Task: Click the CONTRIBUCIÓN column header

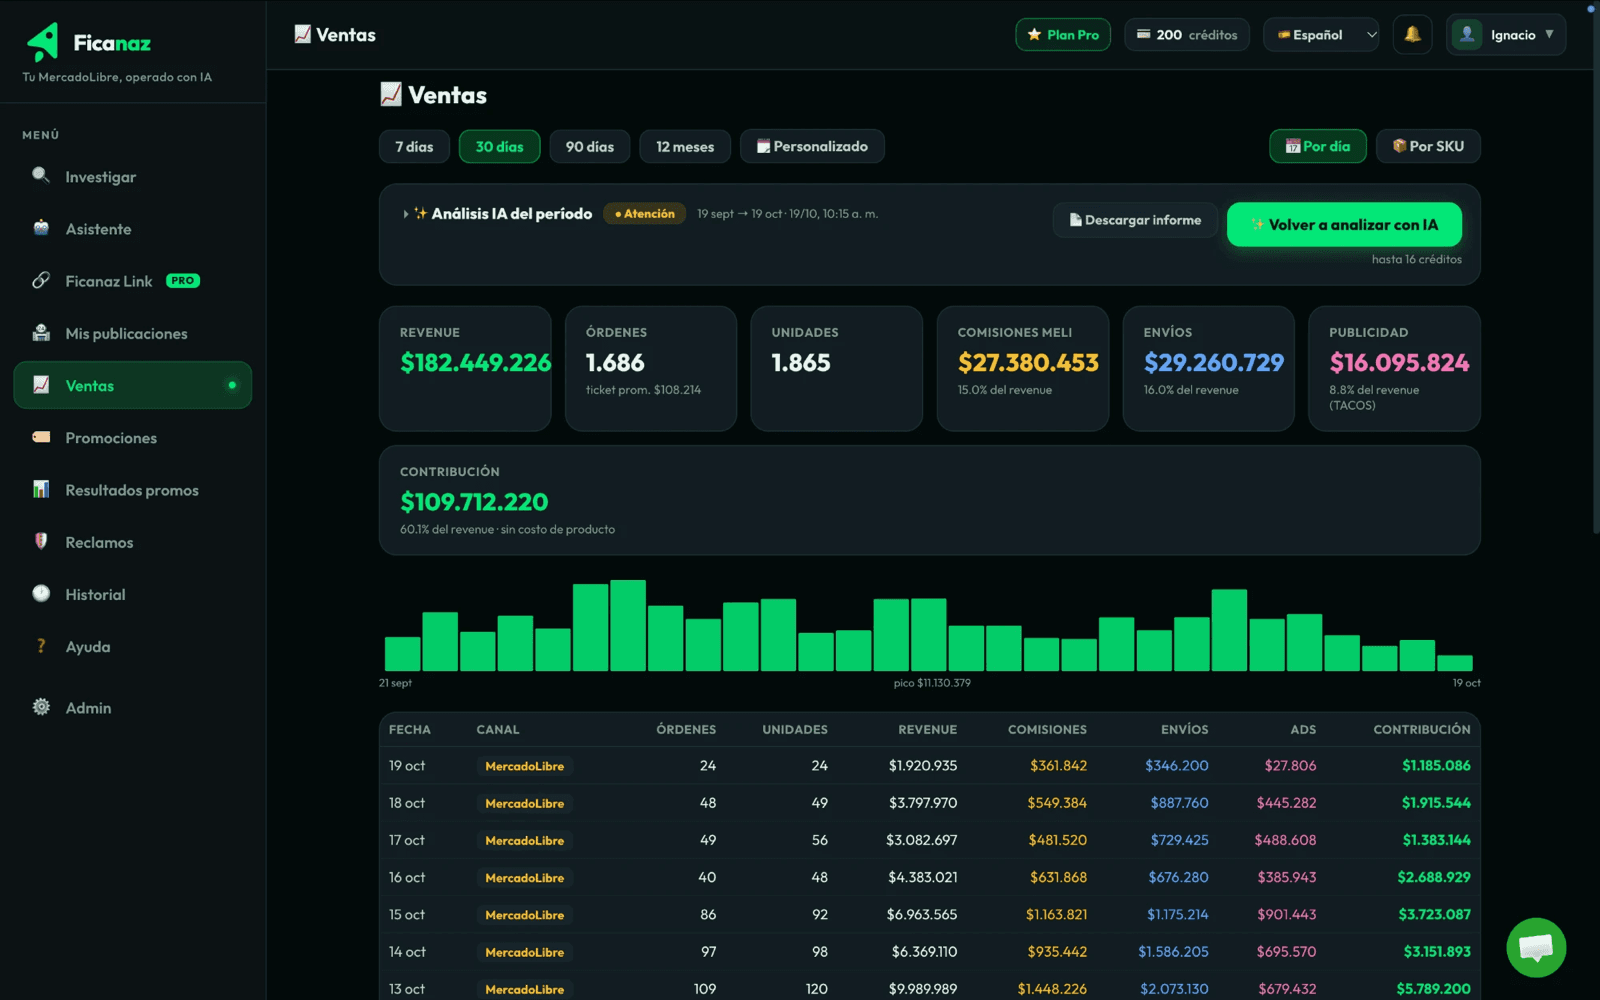Action: [1422, 730]
